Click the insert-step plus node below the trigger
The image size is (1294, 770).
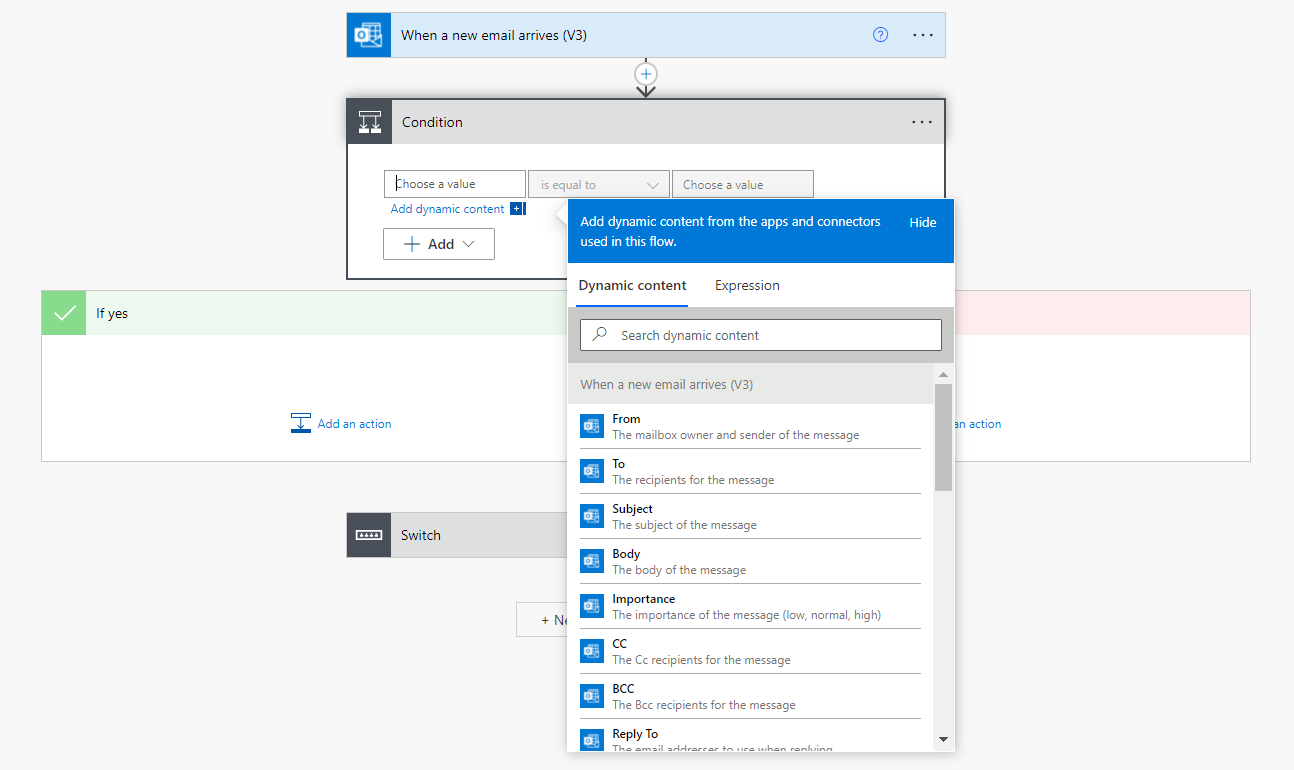tap(645, 73)
